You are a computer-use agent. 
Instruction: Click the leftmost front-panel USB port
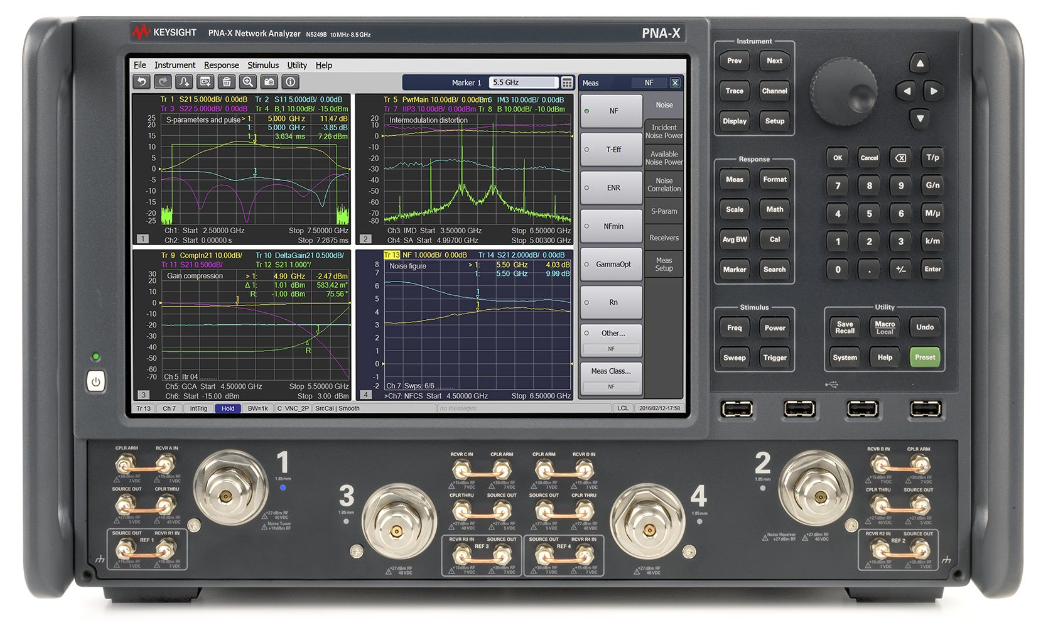pos(737,408)
